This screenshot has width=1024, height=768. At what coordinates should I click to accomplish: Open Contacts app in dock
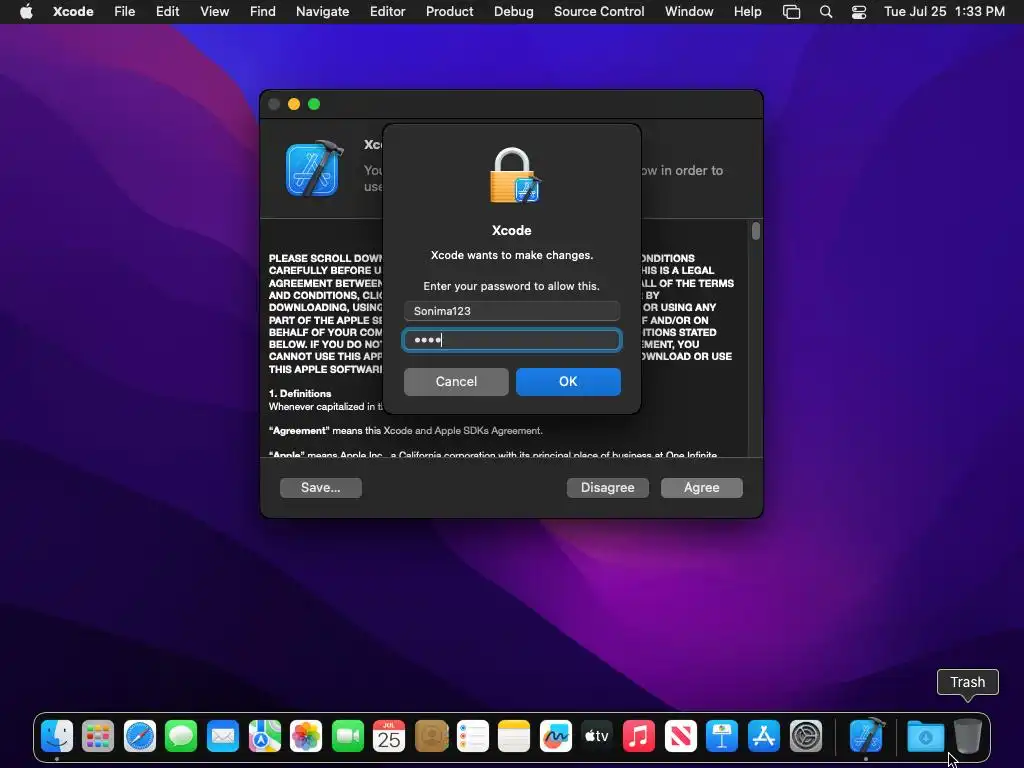(x=431, y=736)
